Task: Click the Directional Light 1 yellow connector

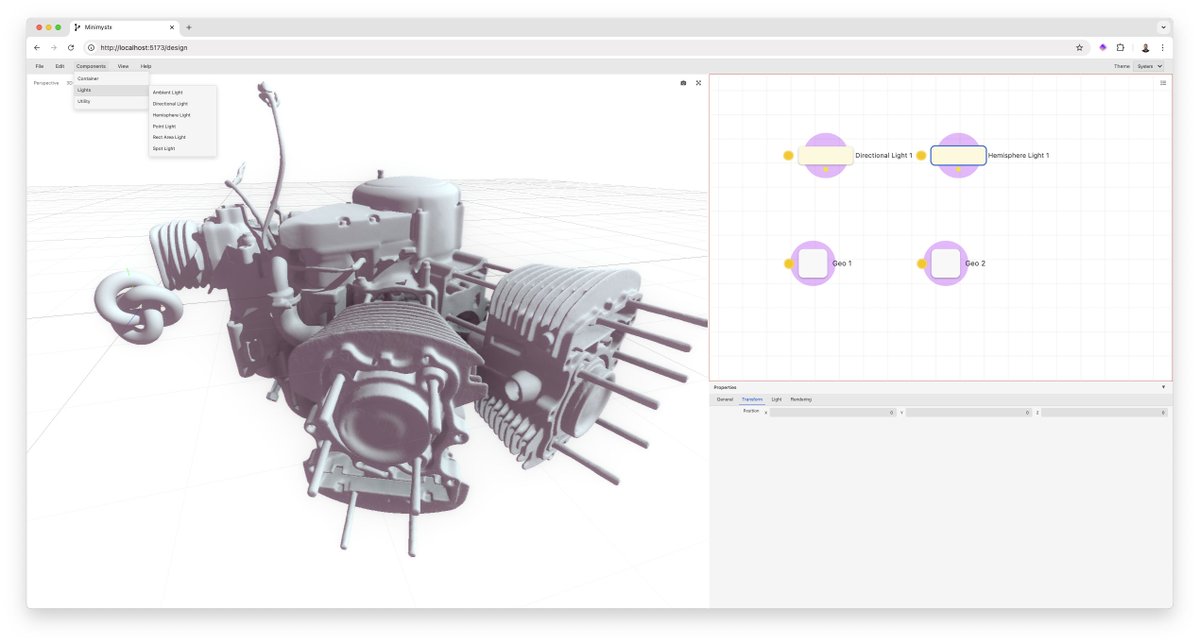Action: [788, 155]
